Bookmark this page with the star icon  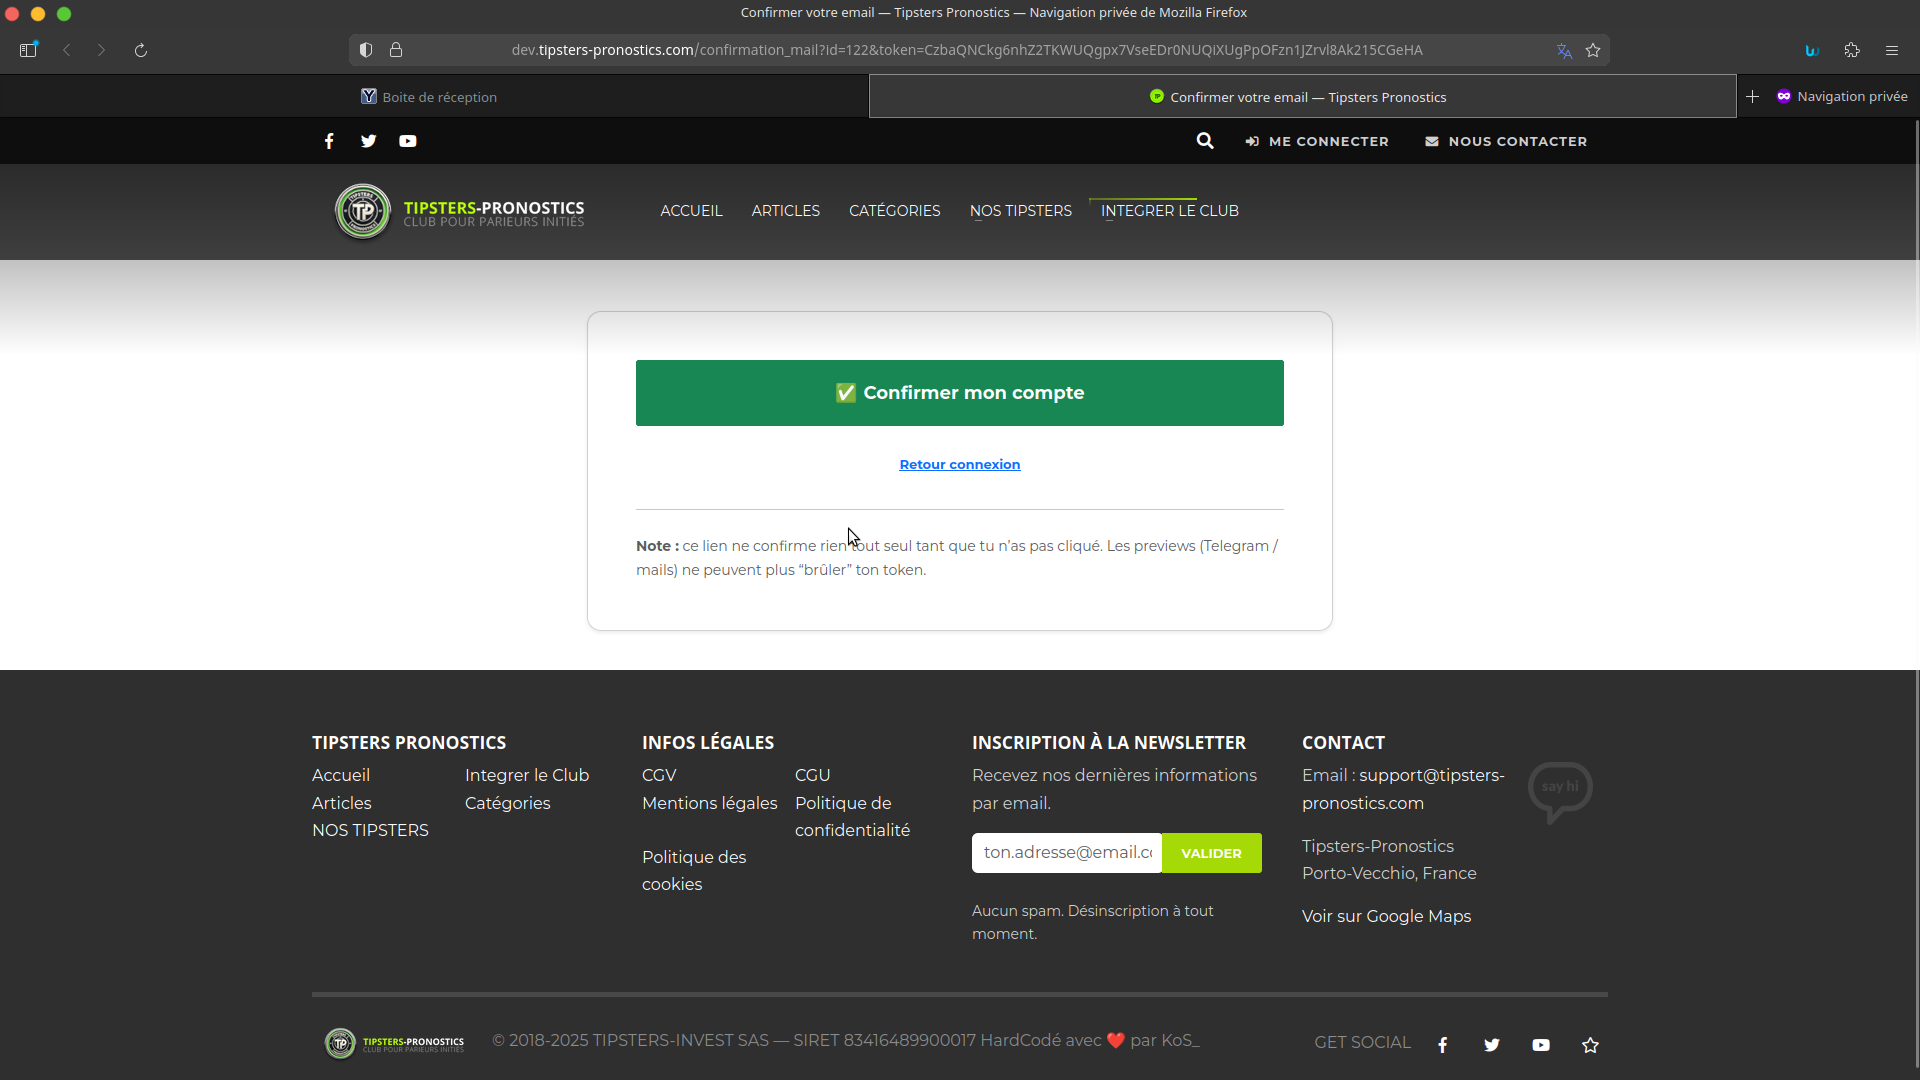pyautogui.click(x=1593, y=50)
